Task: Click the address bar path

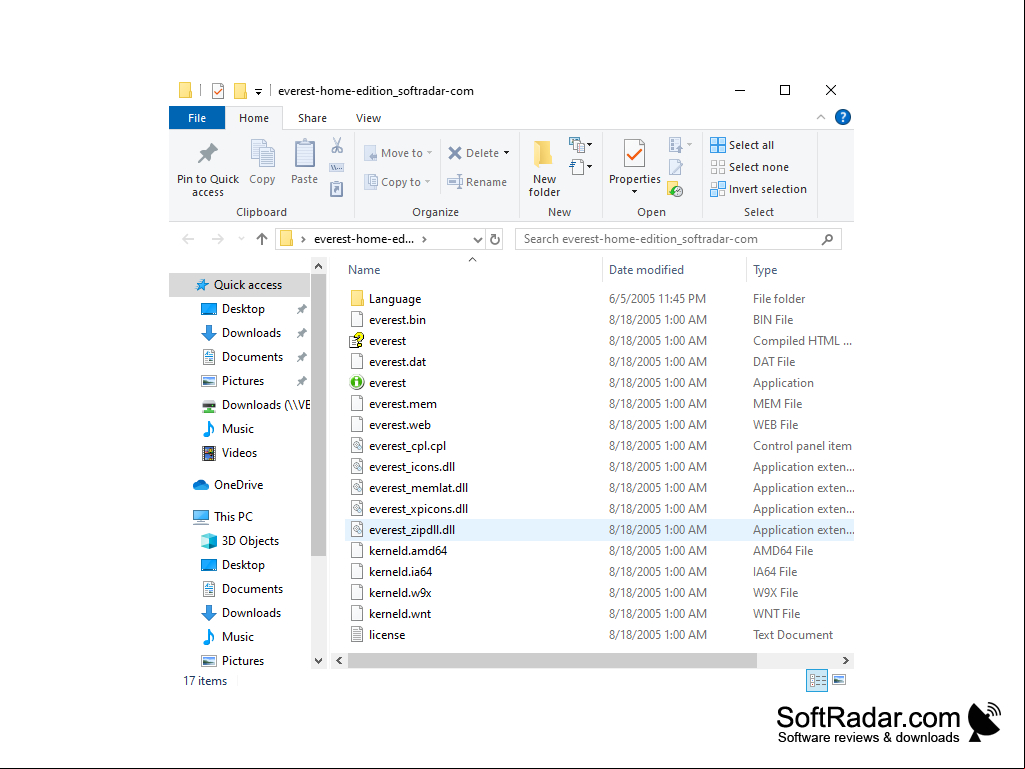Action: [380, 239]
